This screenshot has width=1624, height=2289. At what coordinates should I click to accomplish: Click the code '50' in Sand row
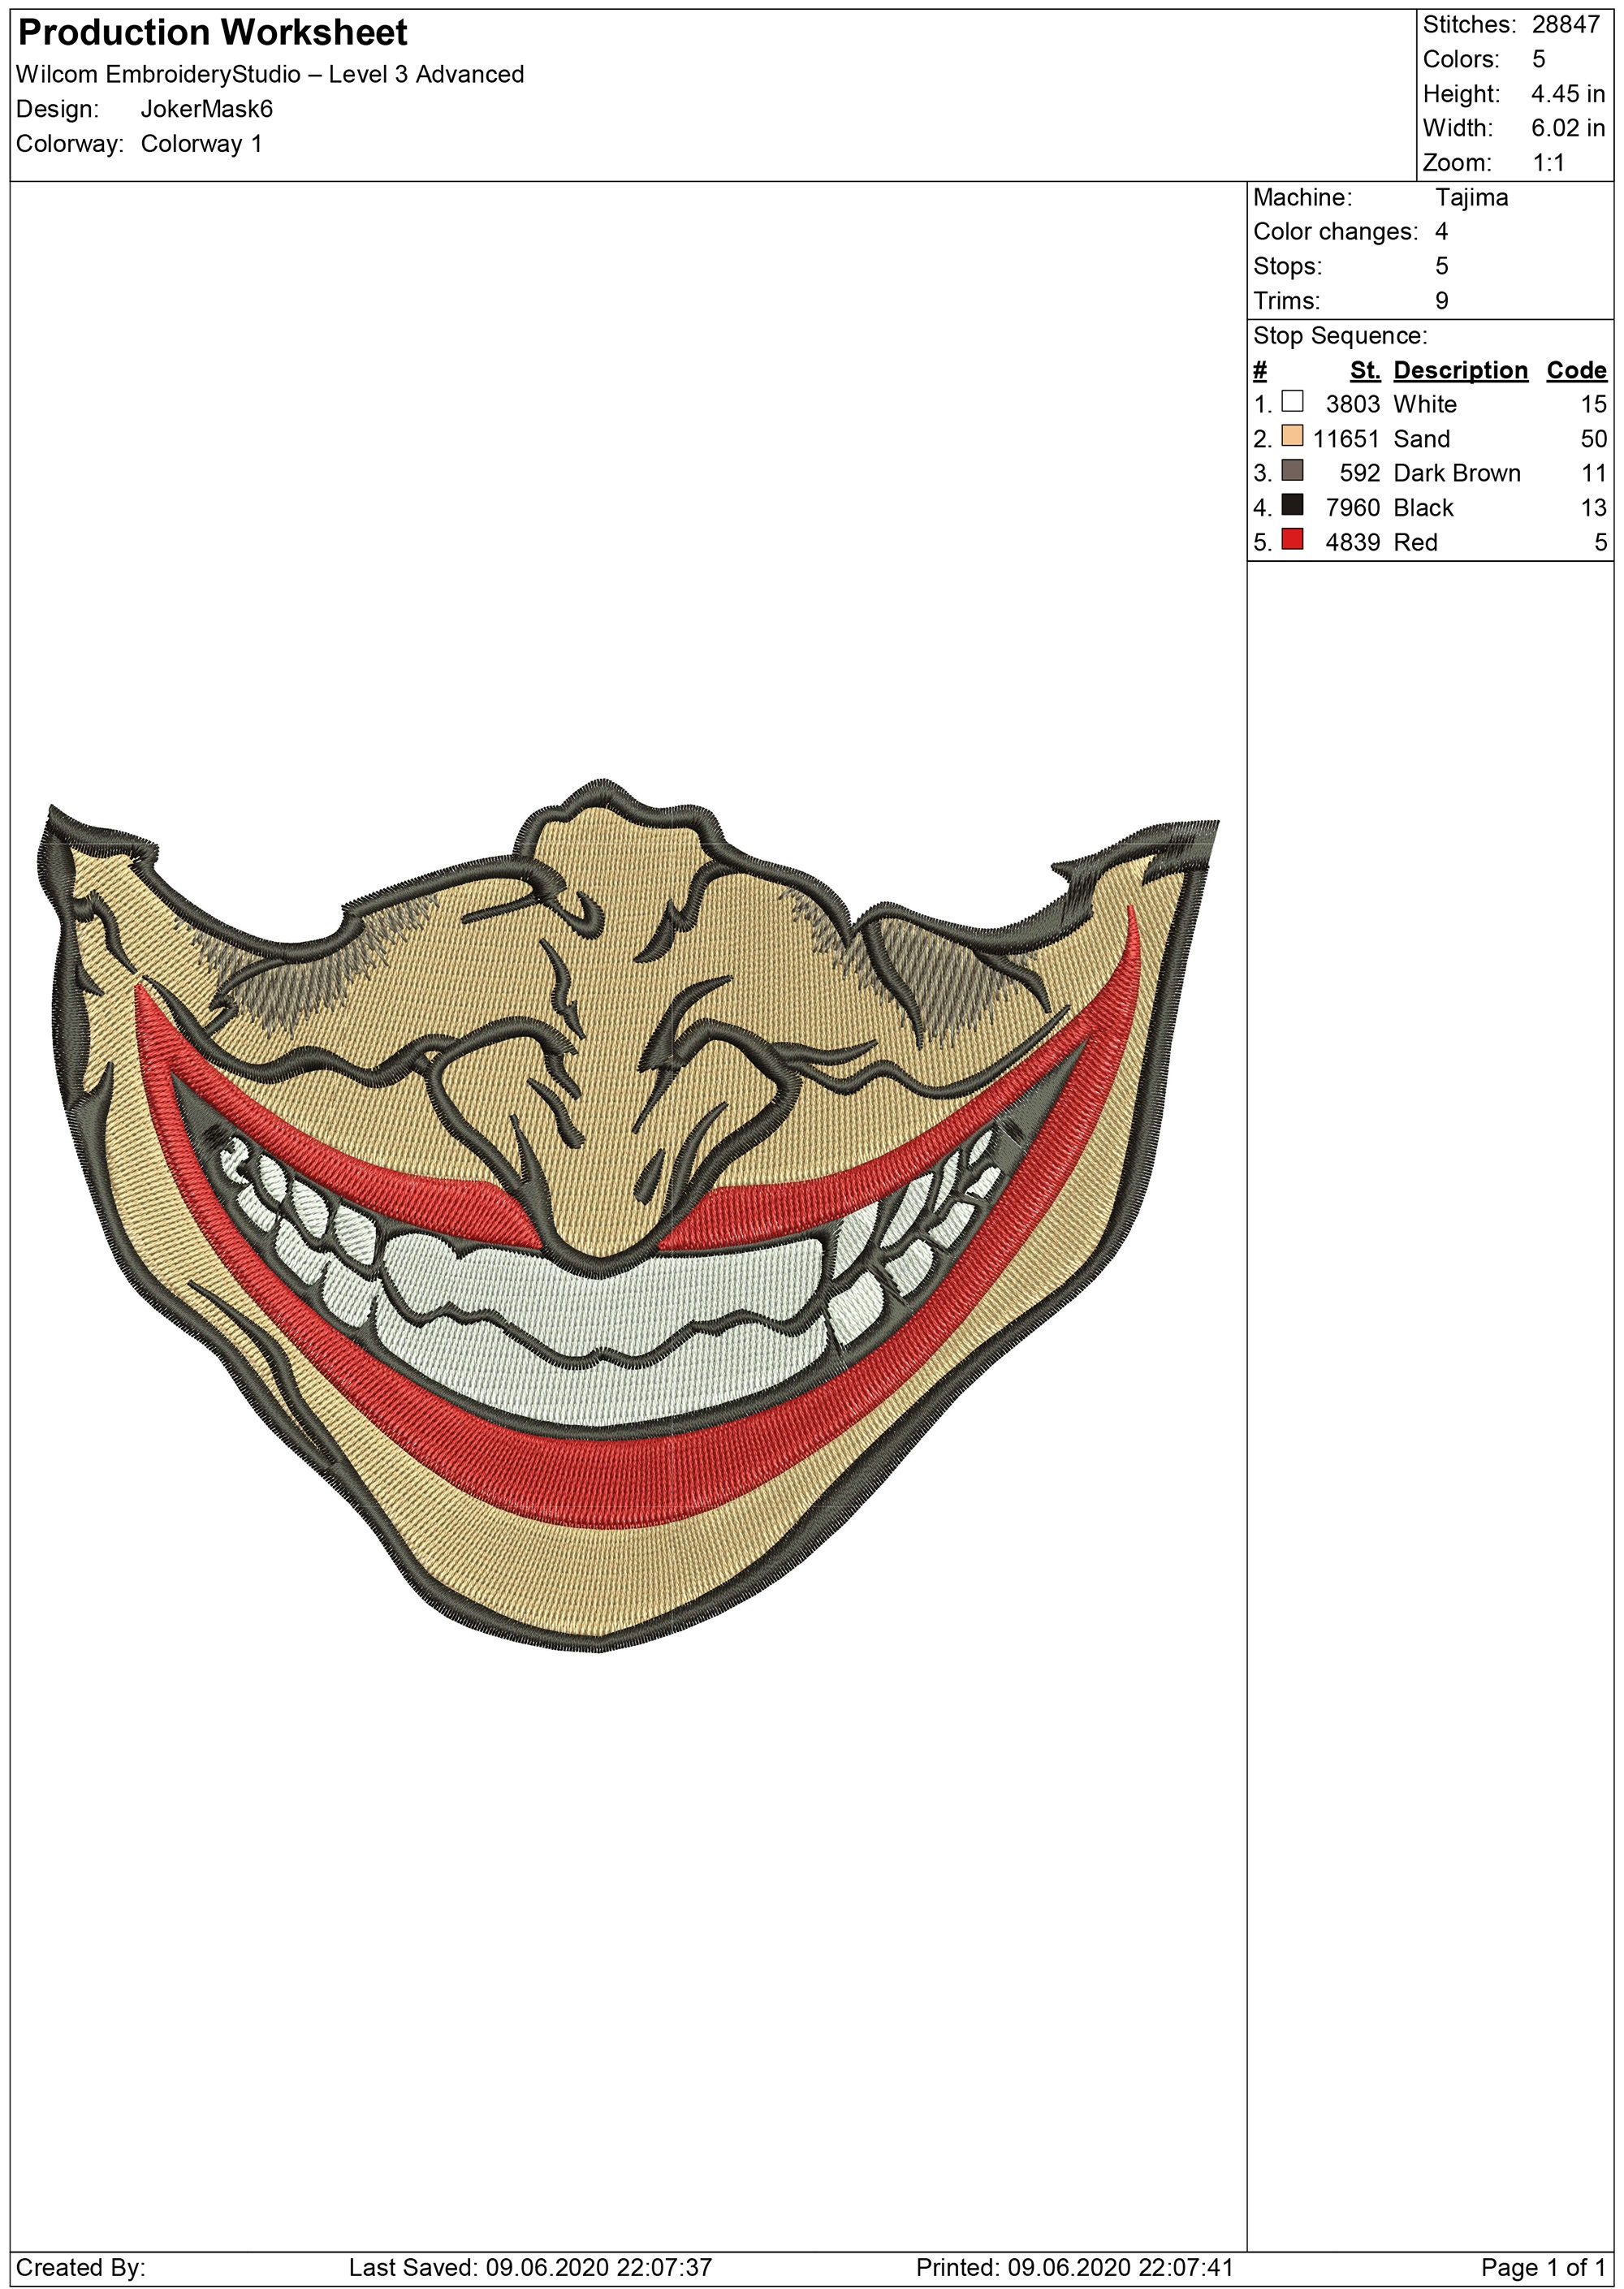pos(1593,439)
